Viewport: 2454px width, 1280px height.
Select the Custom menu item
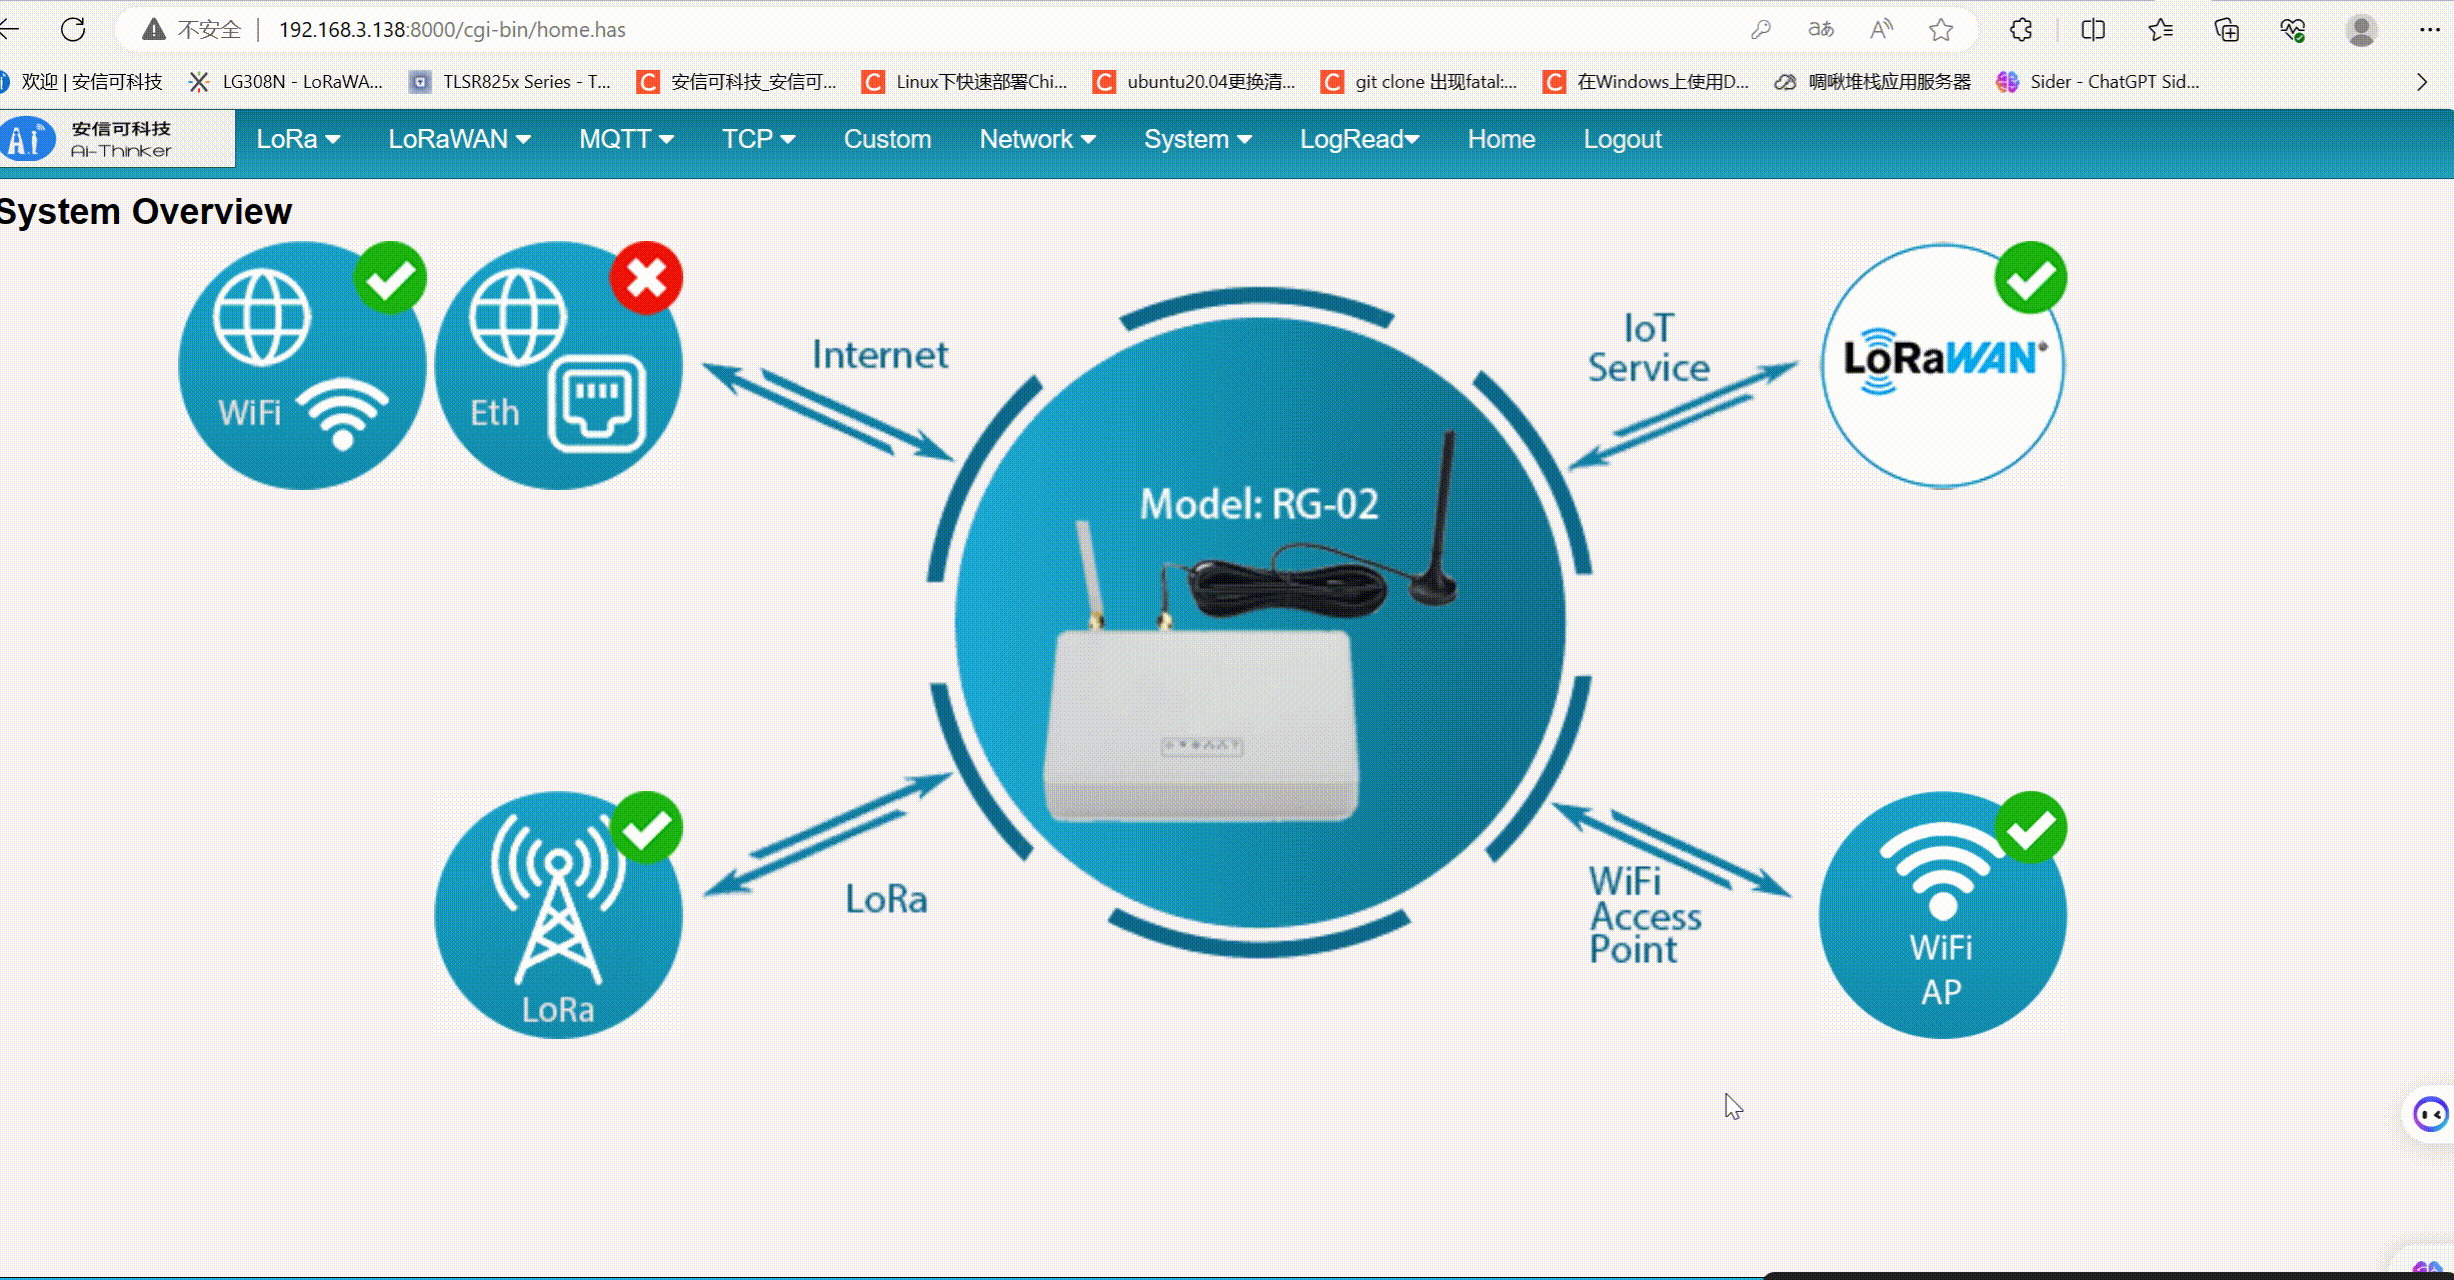tap(887, 139)
